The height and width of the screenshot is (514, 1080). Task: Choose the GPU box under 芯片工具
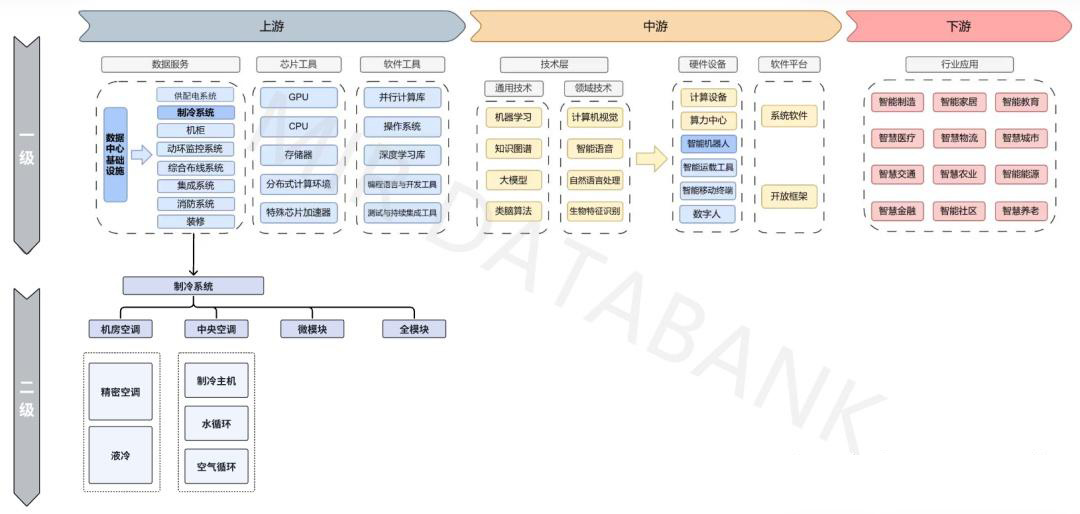tap(298, 98)
